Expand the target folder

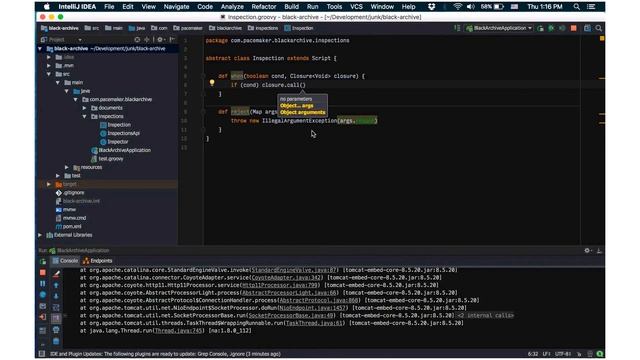tap(49, 184)
